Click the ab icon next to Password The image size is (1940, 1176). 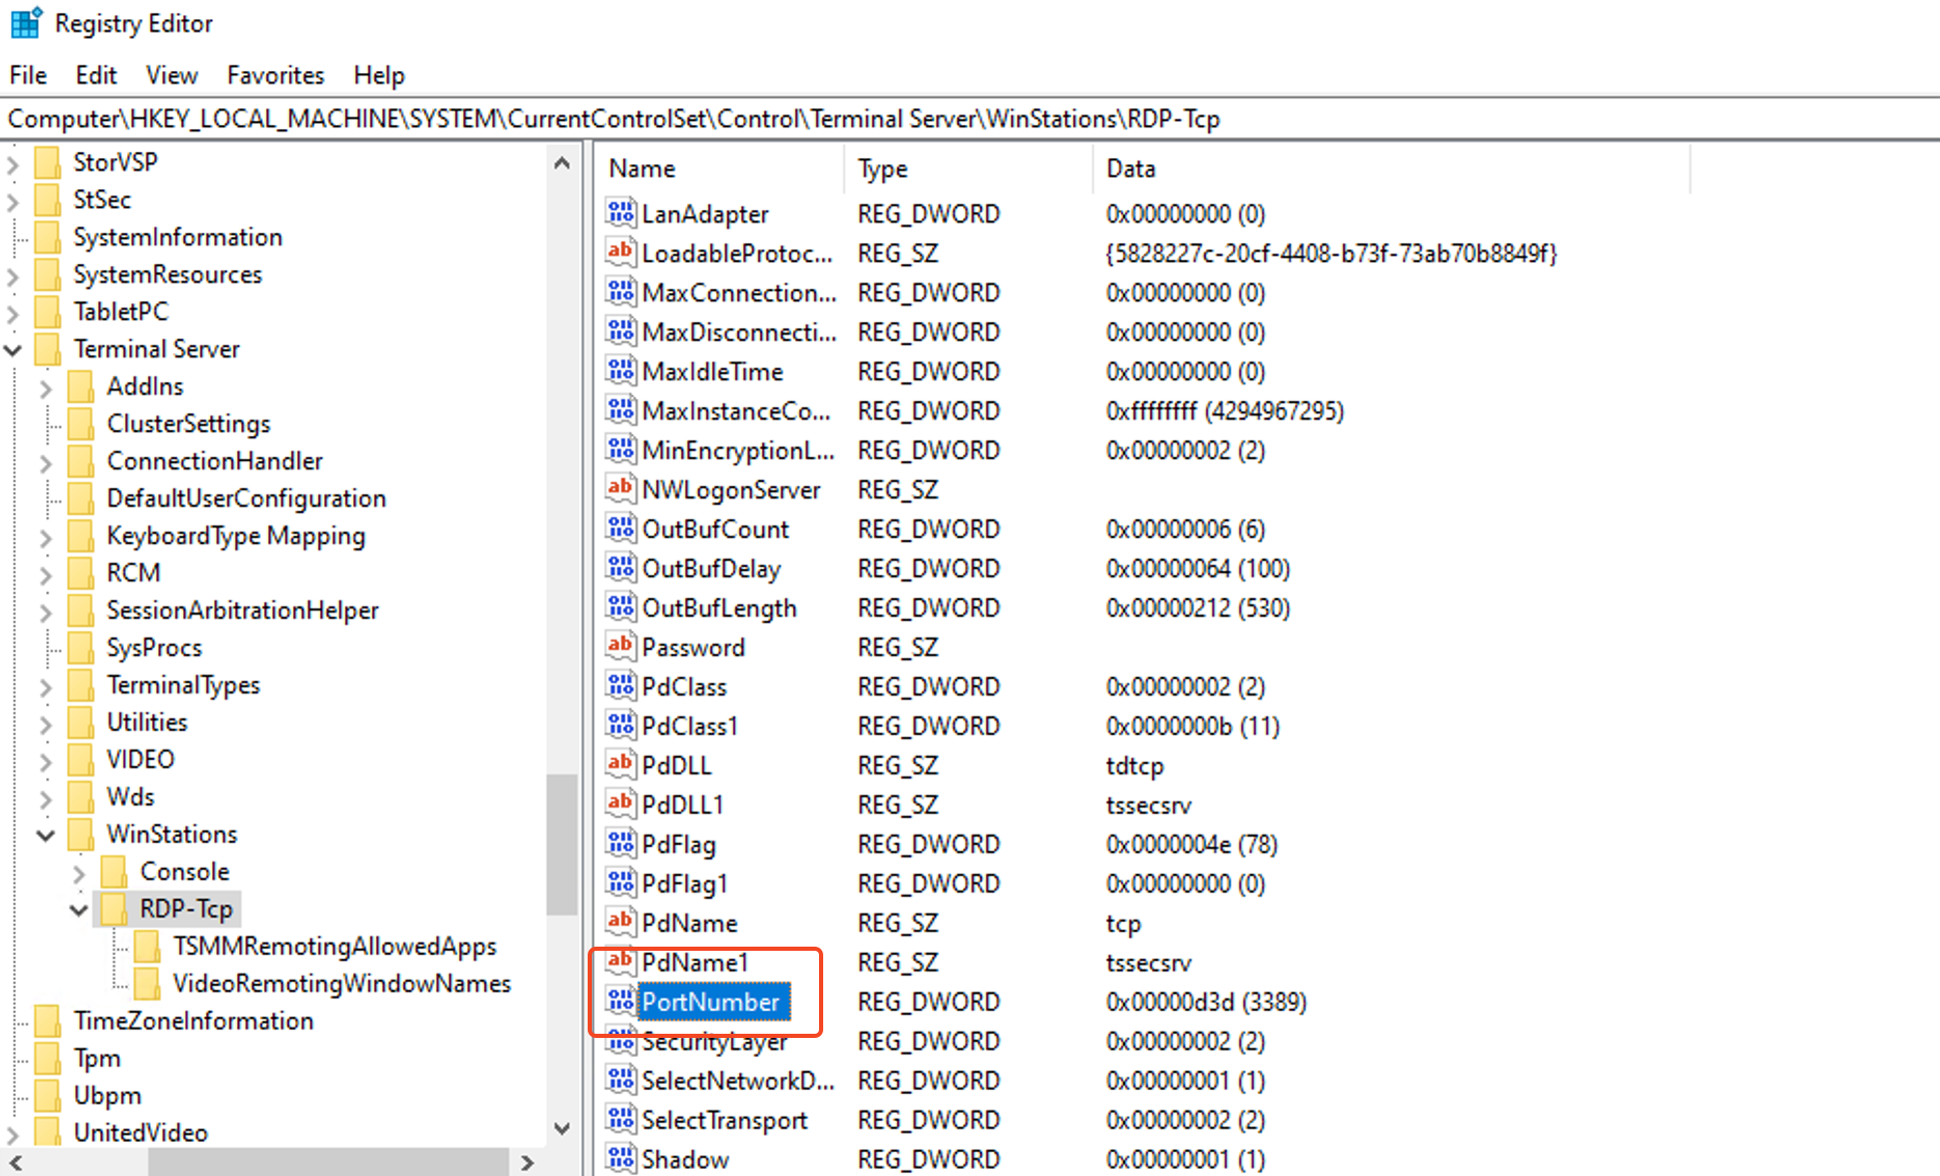[x=620, y=646]
